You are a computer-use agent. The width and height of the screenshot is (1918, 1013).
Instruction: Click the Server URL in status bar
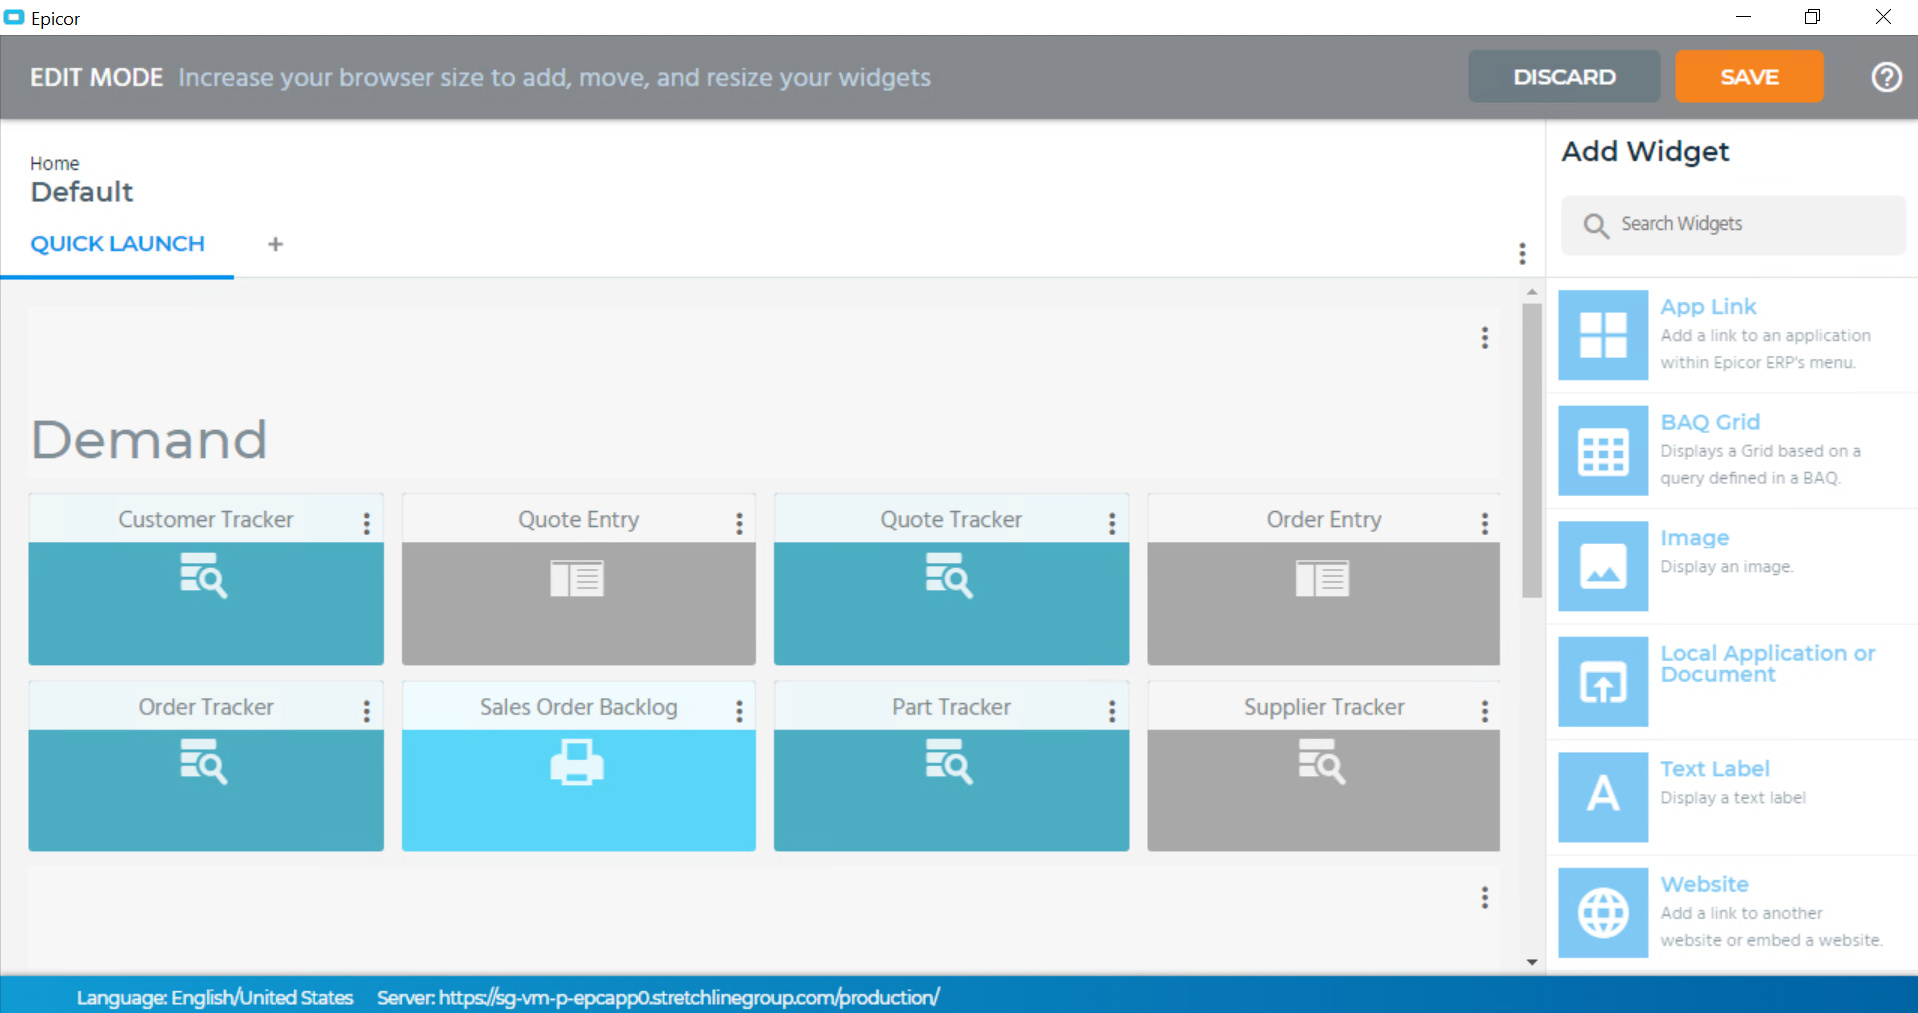(x=658, y=997)
